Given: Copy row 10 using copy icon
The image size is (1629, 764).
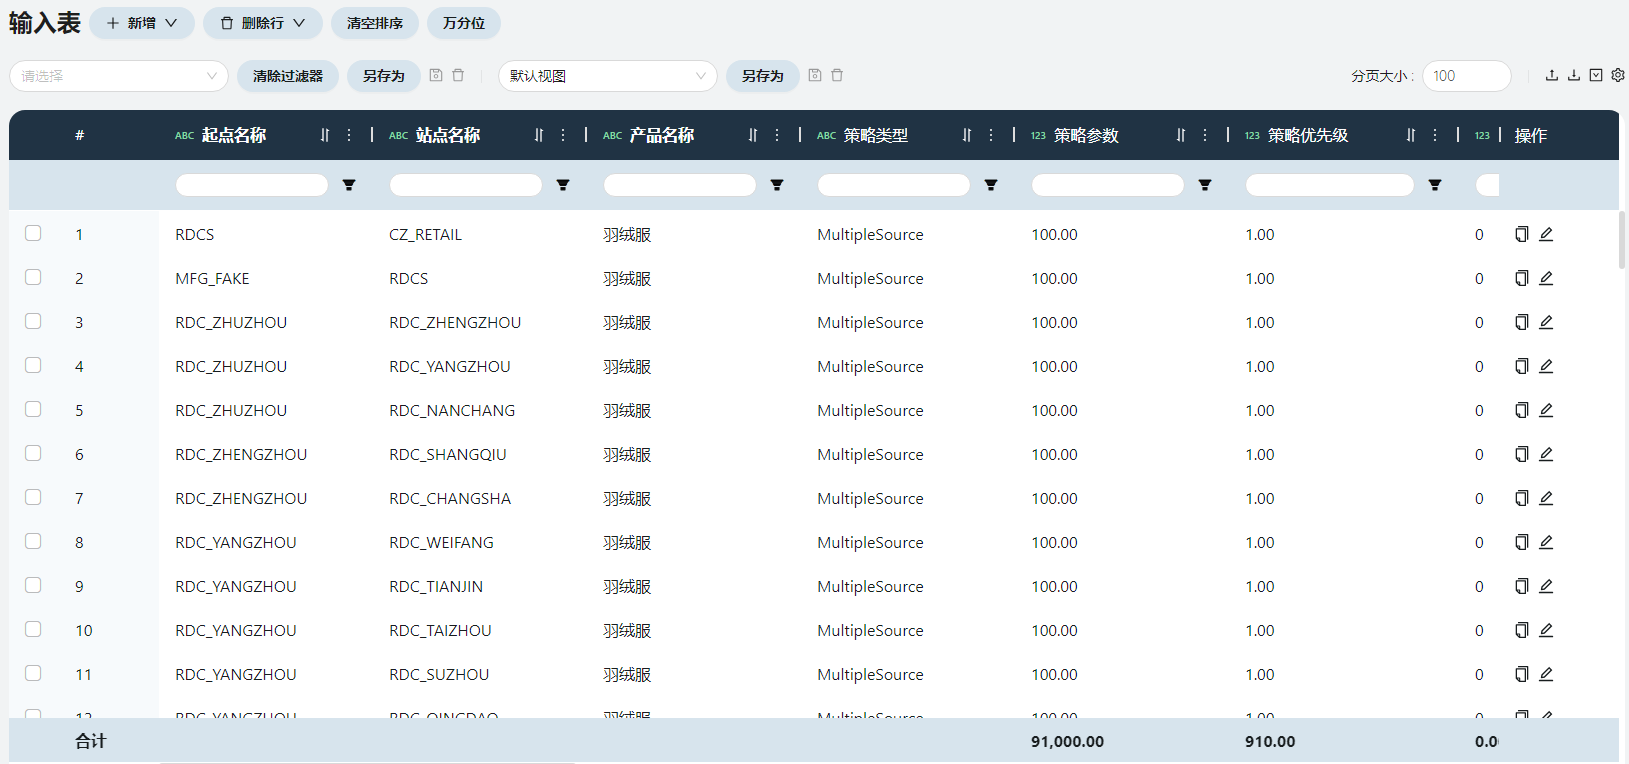Looking at the screenshot, I should click(1521, 630).
